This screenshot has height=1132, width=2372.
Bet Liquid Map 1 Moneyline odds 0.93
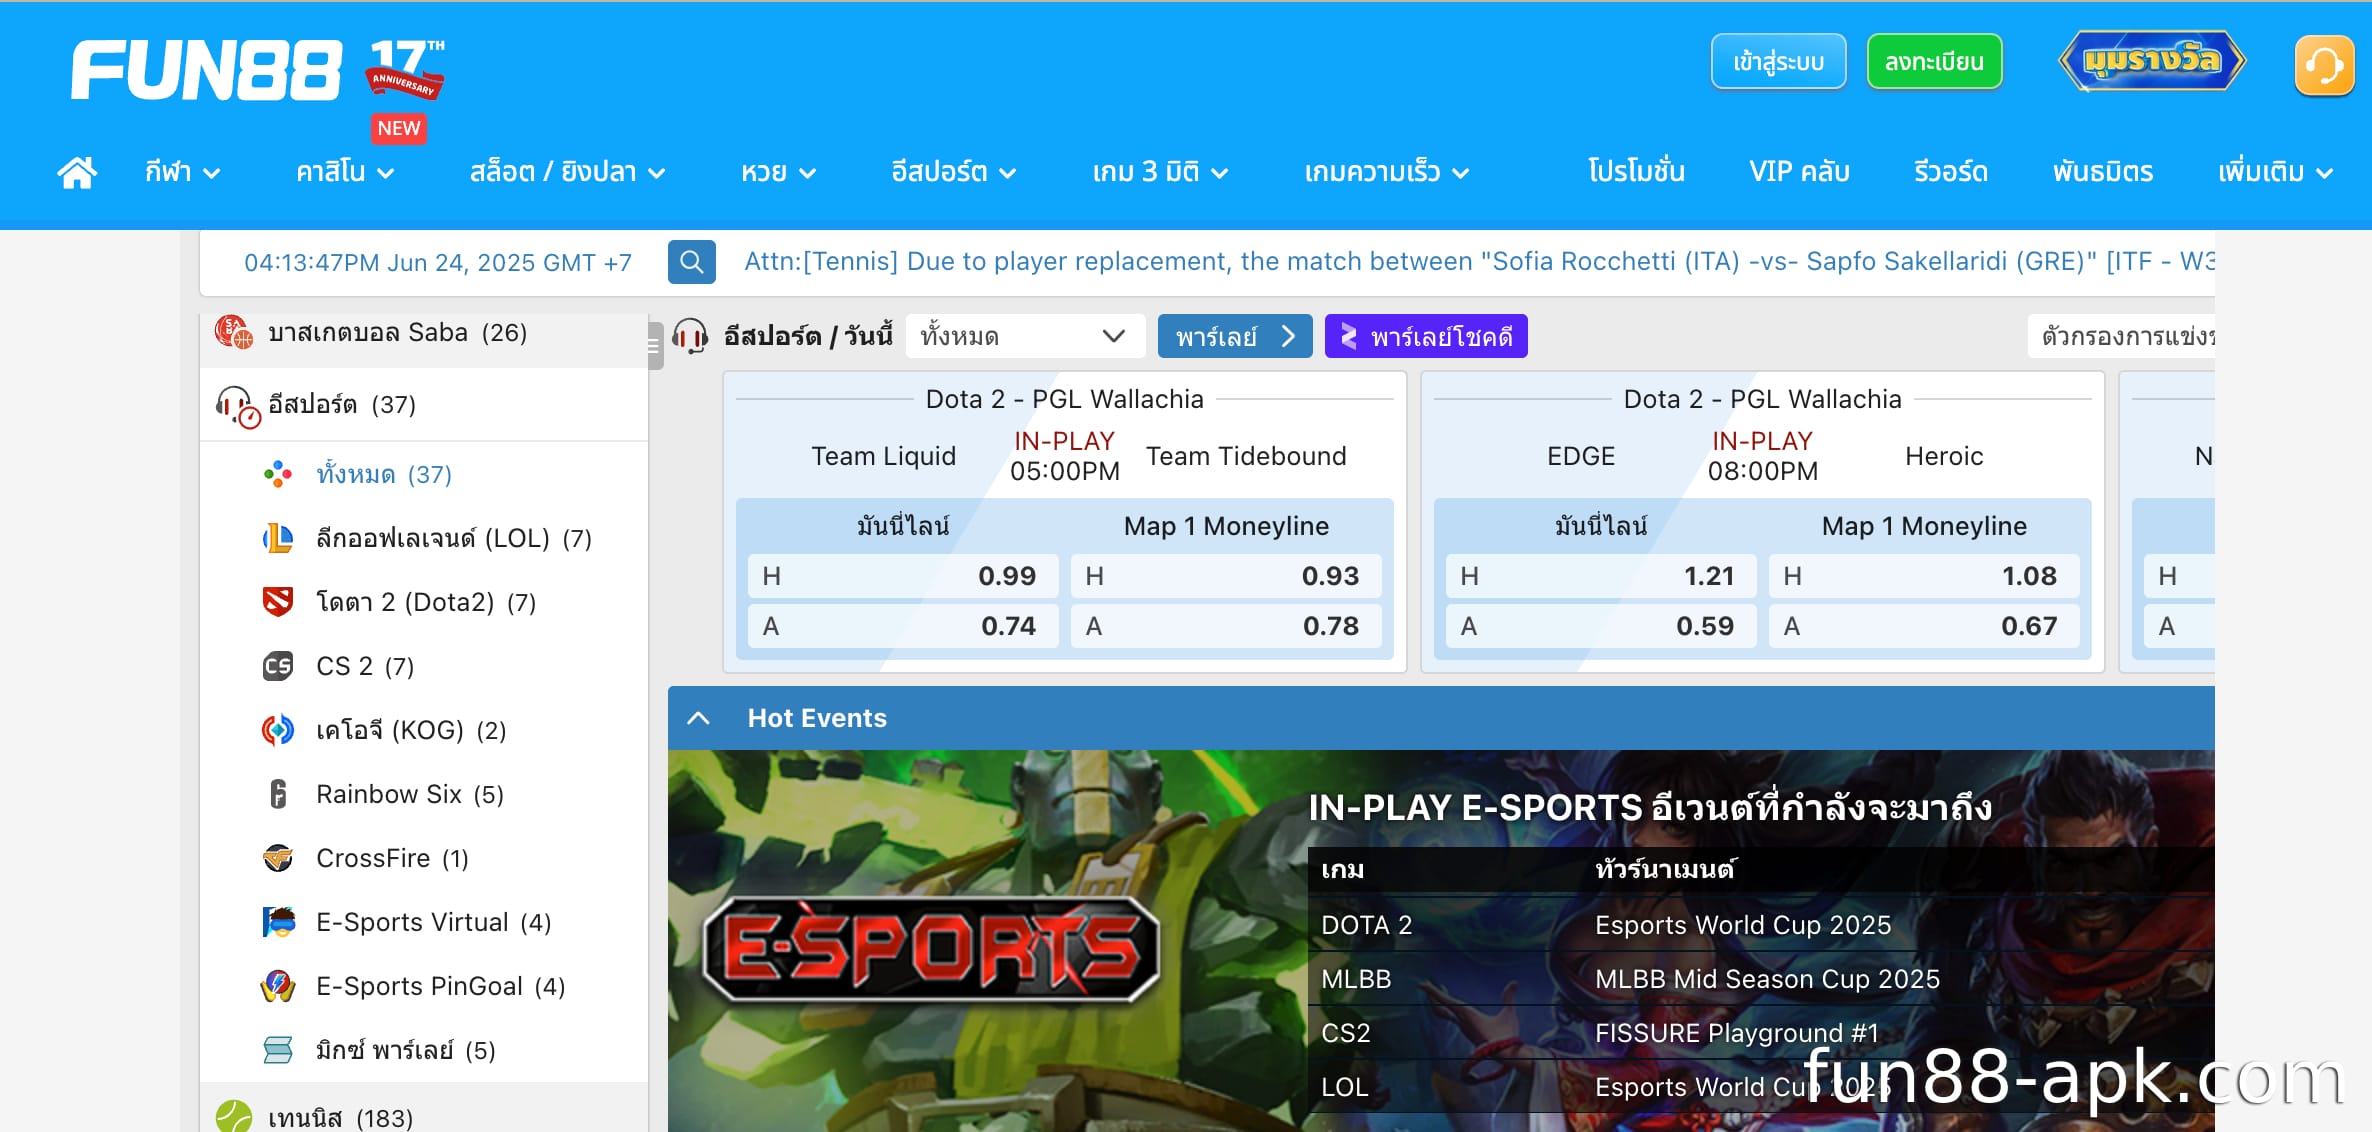1226,576
